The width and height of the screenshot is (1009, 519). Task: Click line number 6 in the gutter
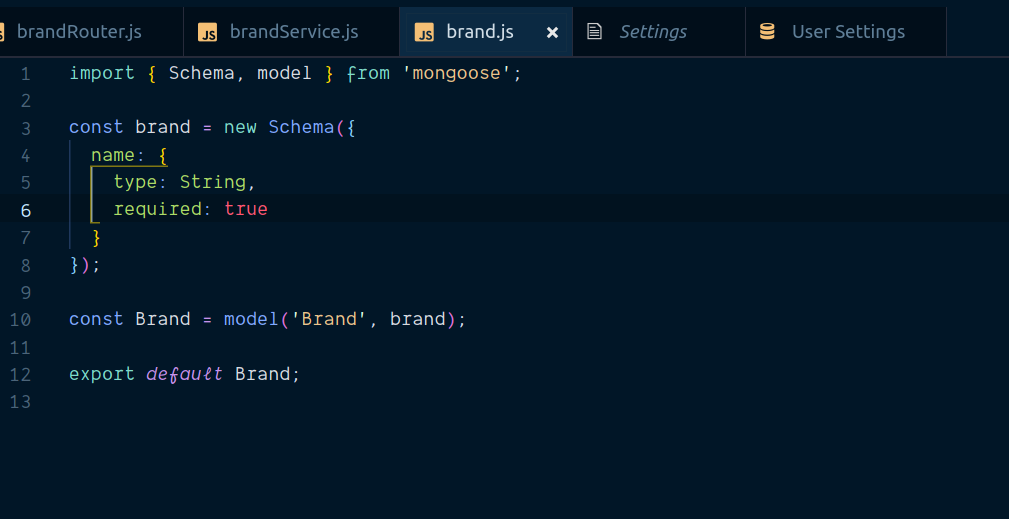click(x=25, y=211)
